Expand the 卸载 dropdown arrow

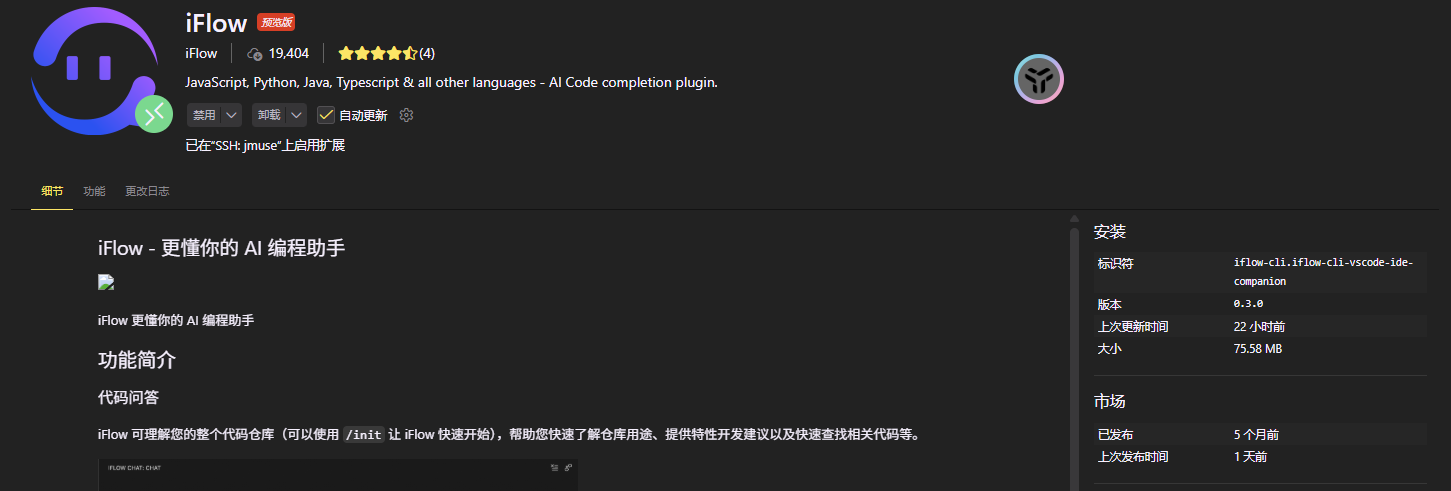296,115
